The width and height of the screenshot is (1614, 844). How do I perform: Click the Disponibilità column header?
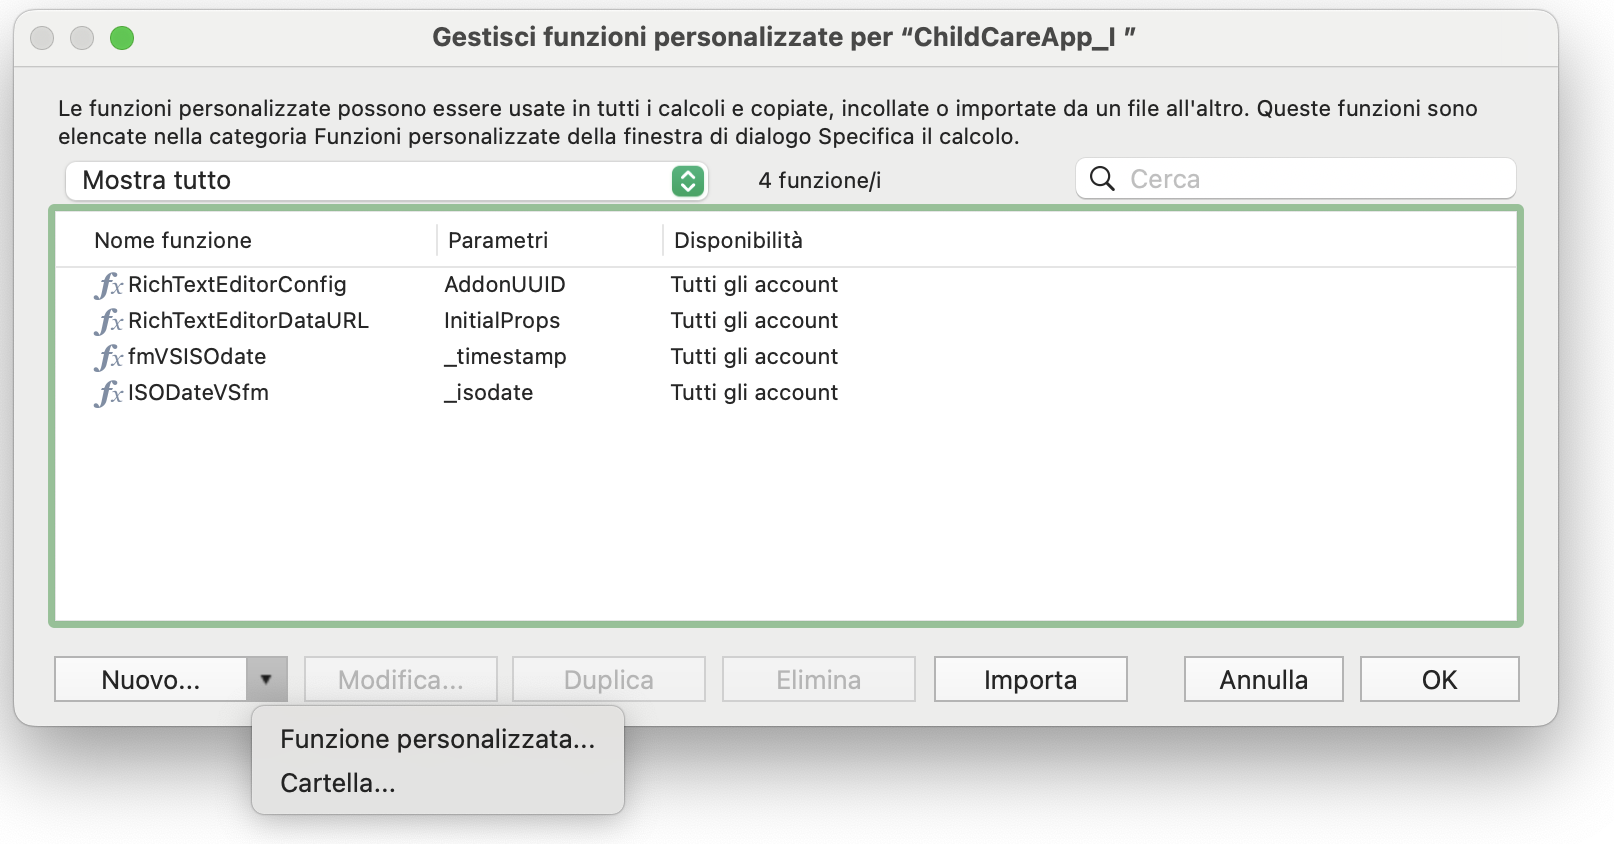737,240
